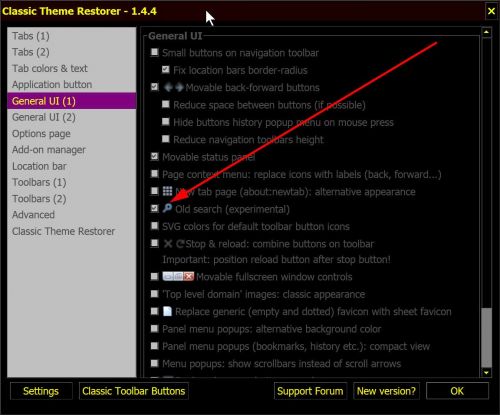Toggle Movable back-forward buttons checkbox

click(154, 87)
